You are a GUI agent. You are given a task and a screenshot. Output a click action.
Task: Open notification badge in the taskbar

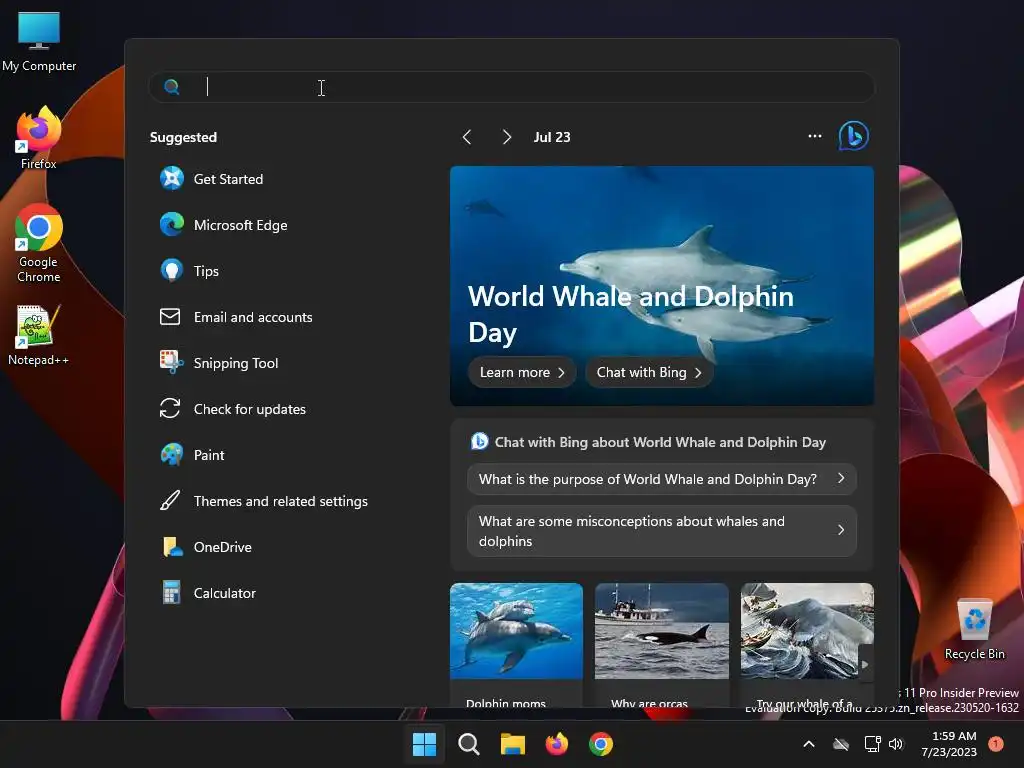996,744
